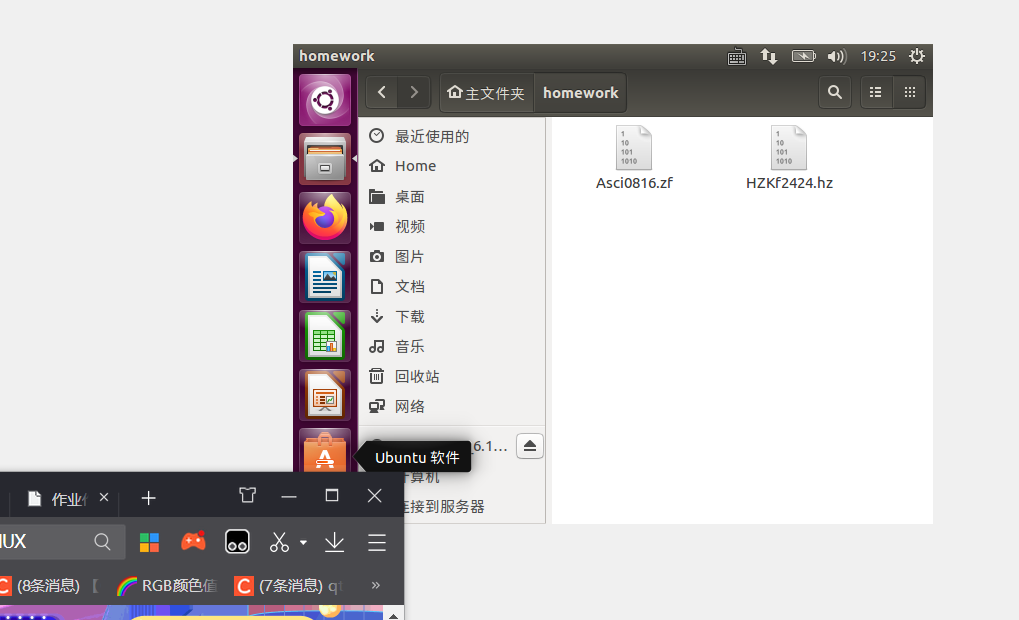The width and height of the screenshot is (1019, 620).
Task: Click the reading mode glasses icon
Action: point(237,541)
